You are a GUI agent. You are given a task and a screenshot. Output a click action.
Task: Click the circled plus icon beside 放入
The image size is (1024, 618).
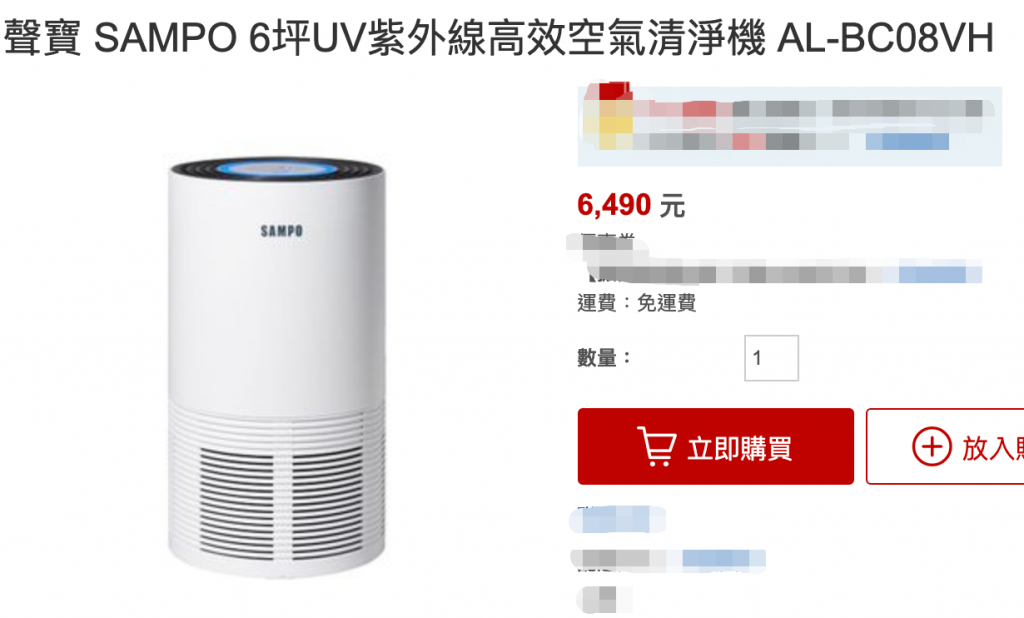point(931,447)
